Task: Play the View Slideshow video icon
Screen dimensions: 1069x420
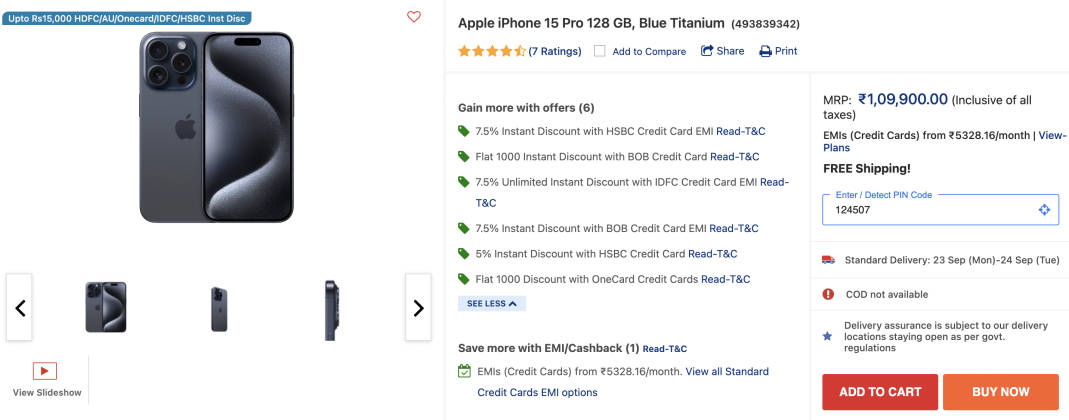Action: point(44,371)
